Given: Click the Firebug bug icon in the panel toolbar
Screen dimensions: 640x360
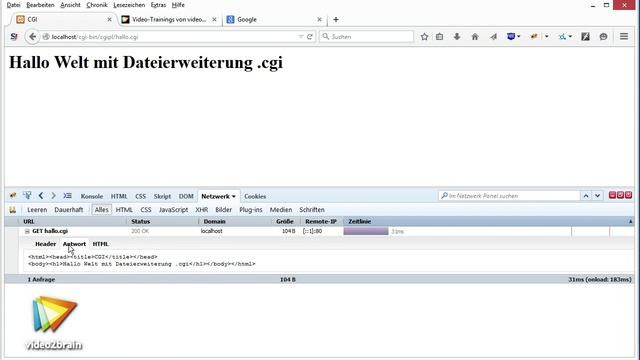Looking at the screenshot, I should 13,196.
